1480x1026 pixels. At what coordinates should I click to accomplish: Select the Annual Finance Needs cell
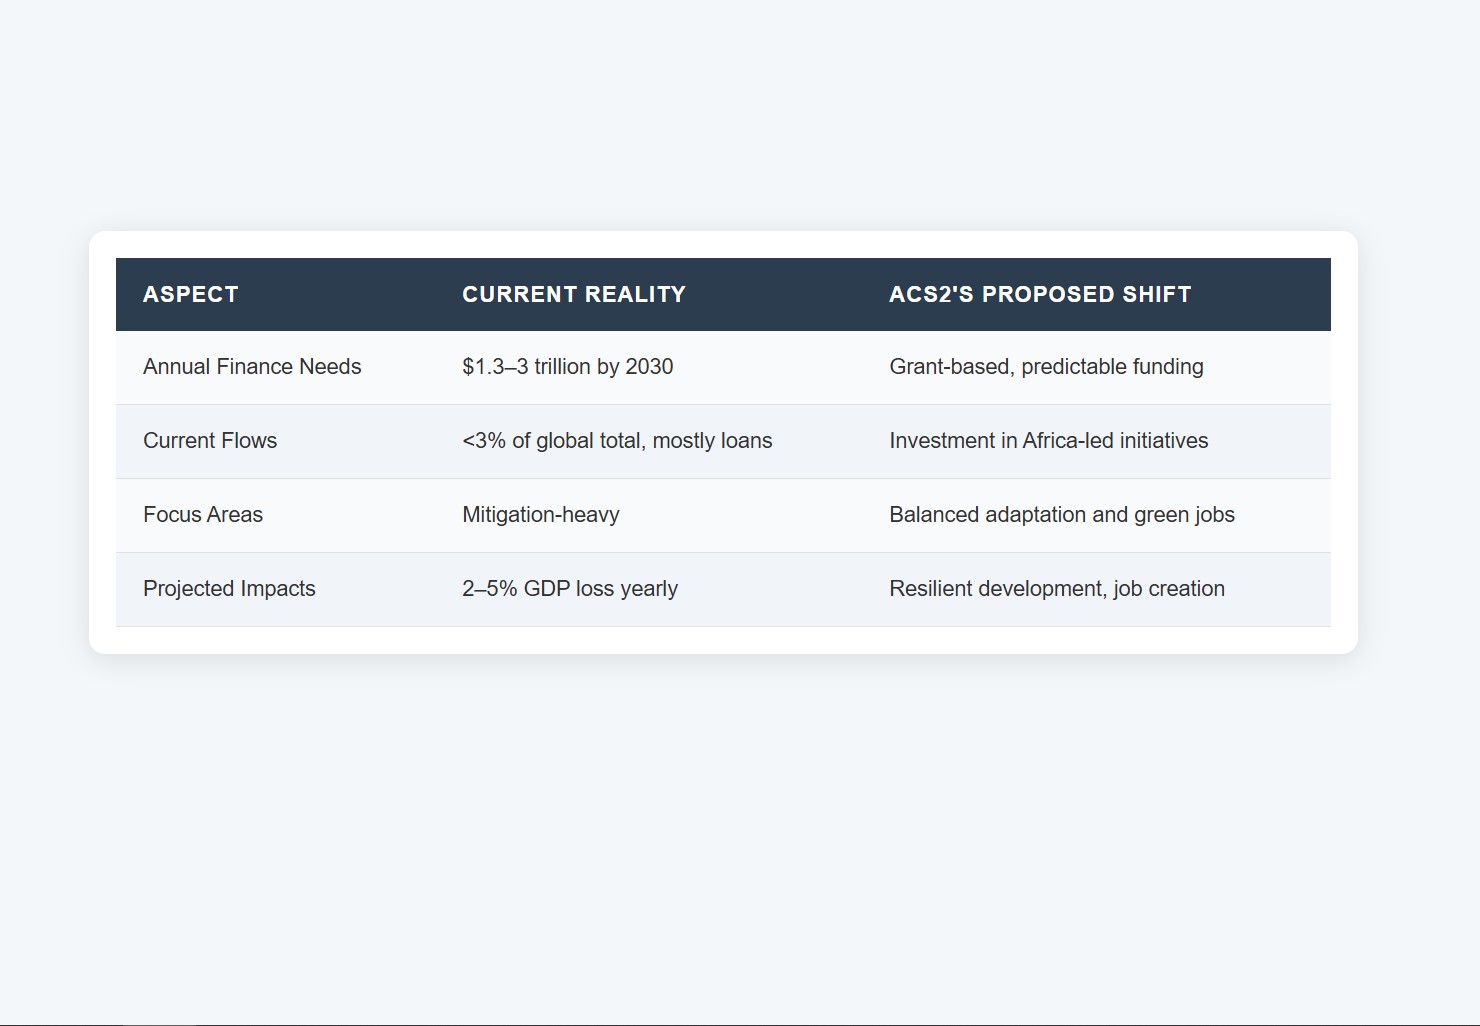252,367
